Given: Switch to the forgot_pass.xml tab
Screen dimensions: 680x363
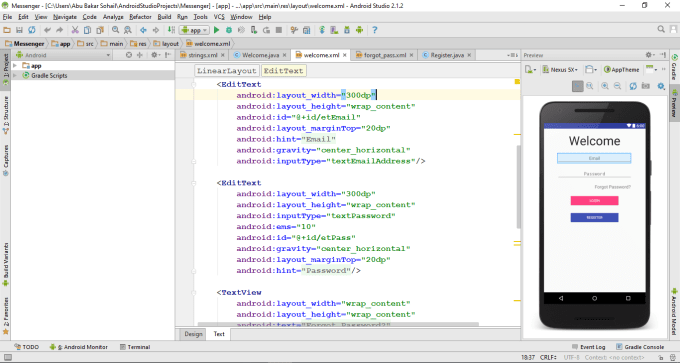Looking at the screenshot, I should click(384, 55).
